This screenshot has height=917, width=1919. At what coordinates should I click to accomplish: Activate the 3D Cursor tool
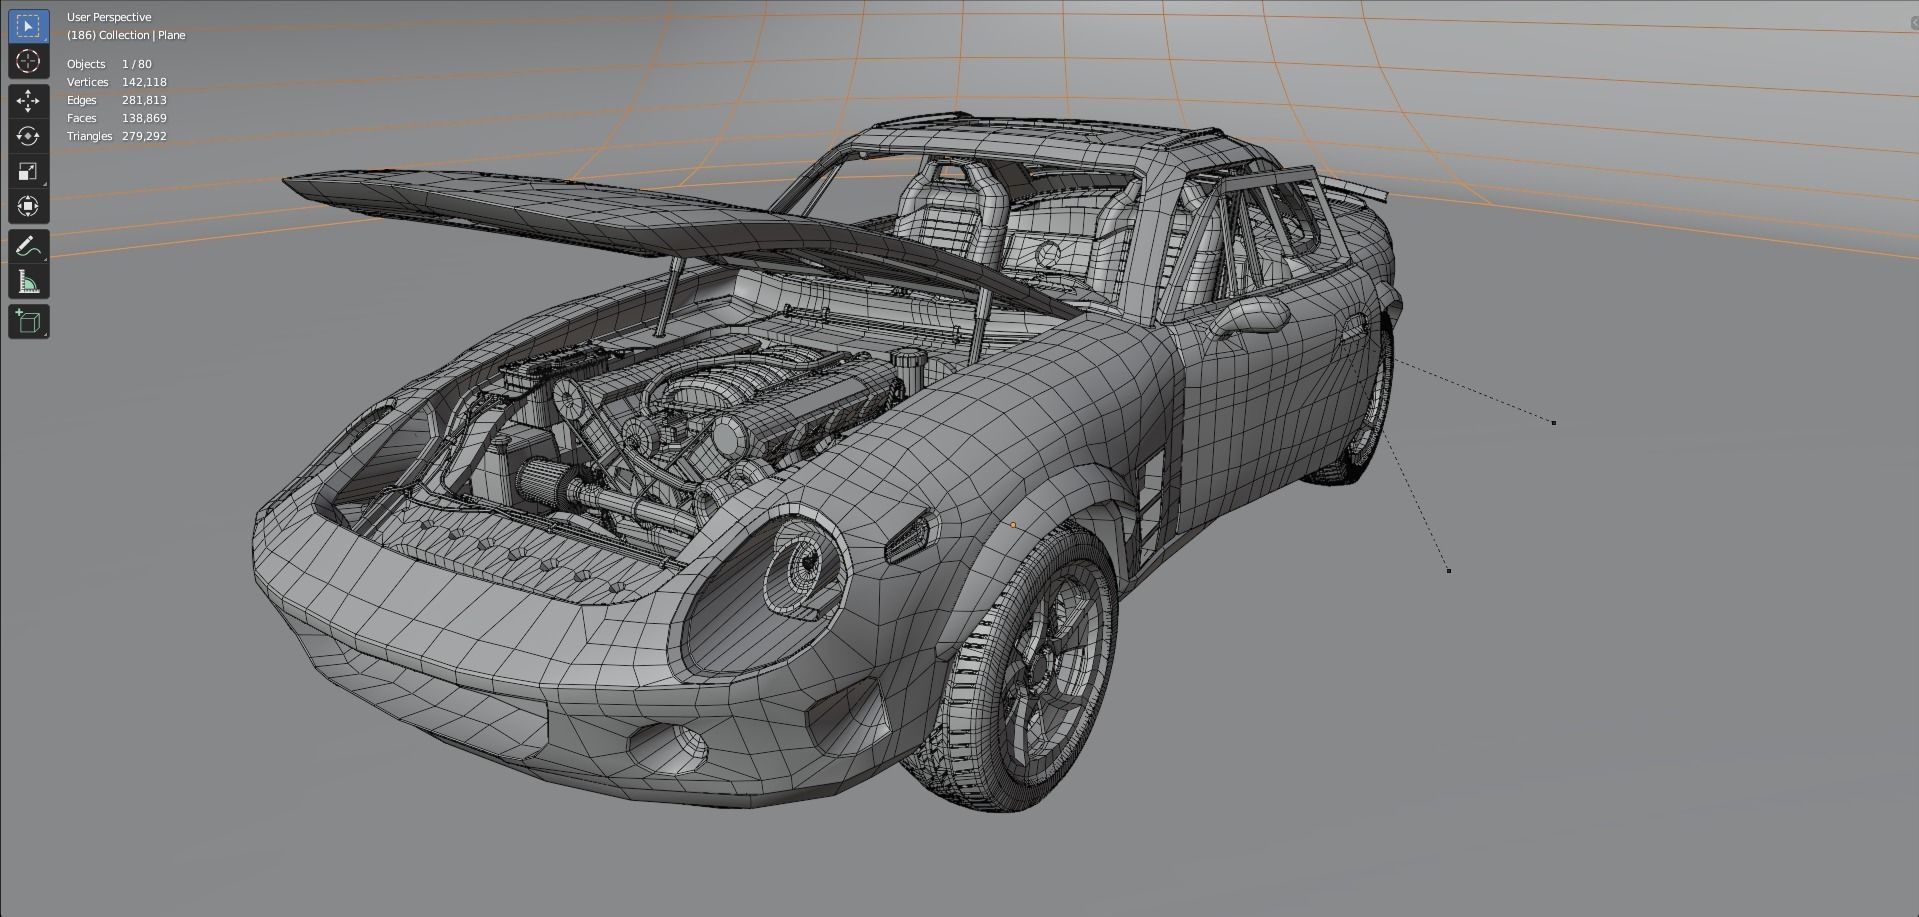(28, 62)
